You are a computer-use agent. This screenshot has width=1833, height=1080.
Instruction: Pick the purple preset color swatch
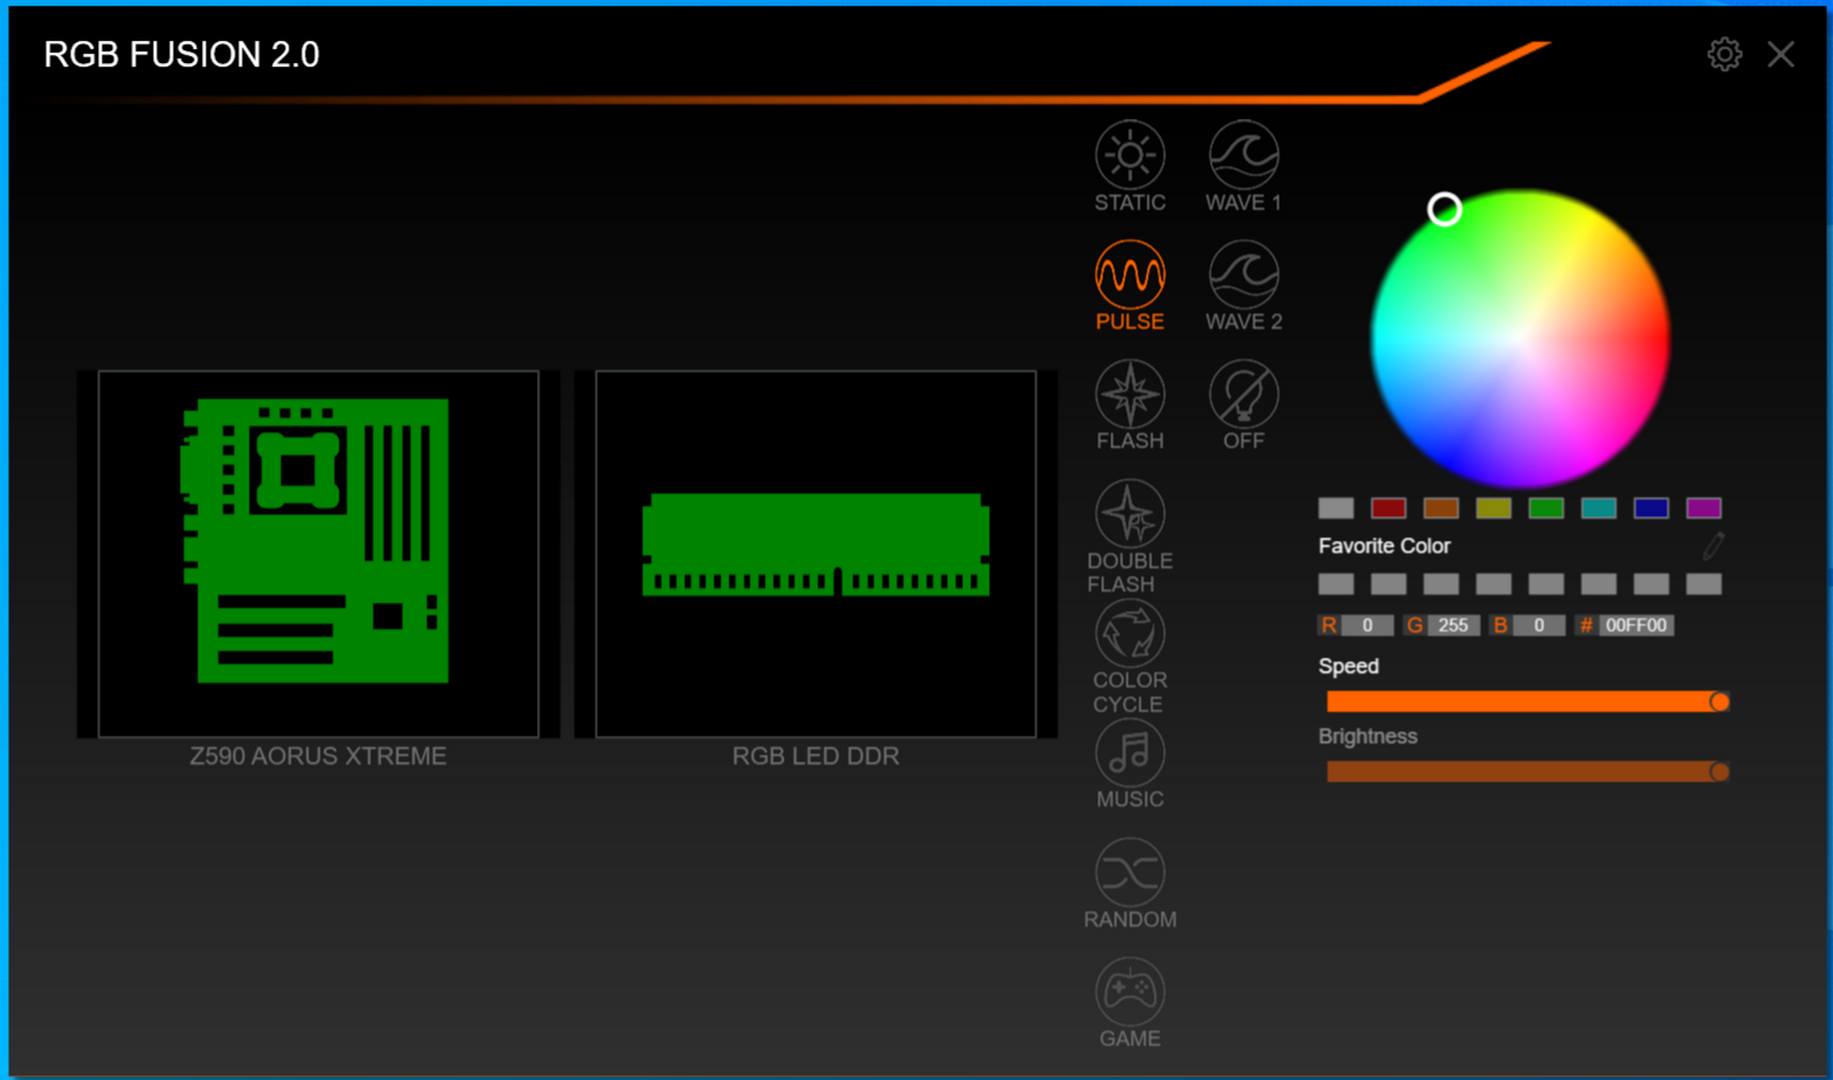click(1704, 508)
